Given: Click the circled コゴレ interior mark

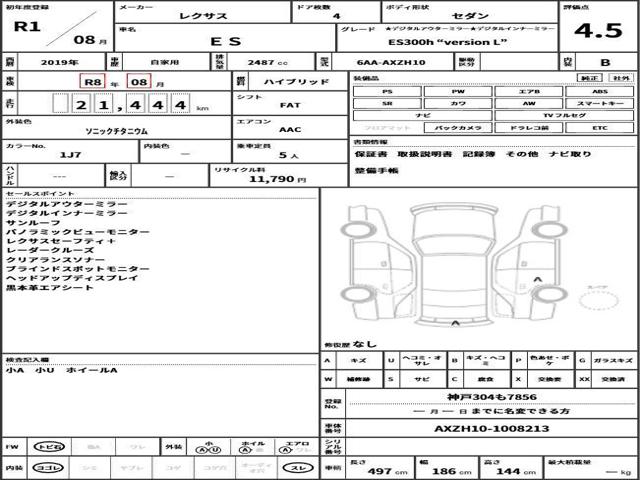Looking at the screenshot, I should (x=48, y=468).
